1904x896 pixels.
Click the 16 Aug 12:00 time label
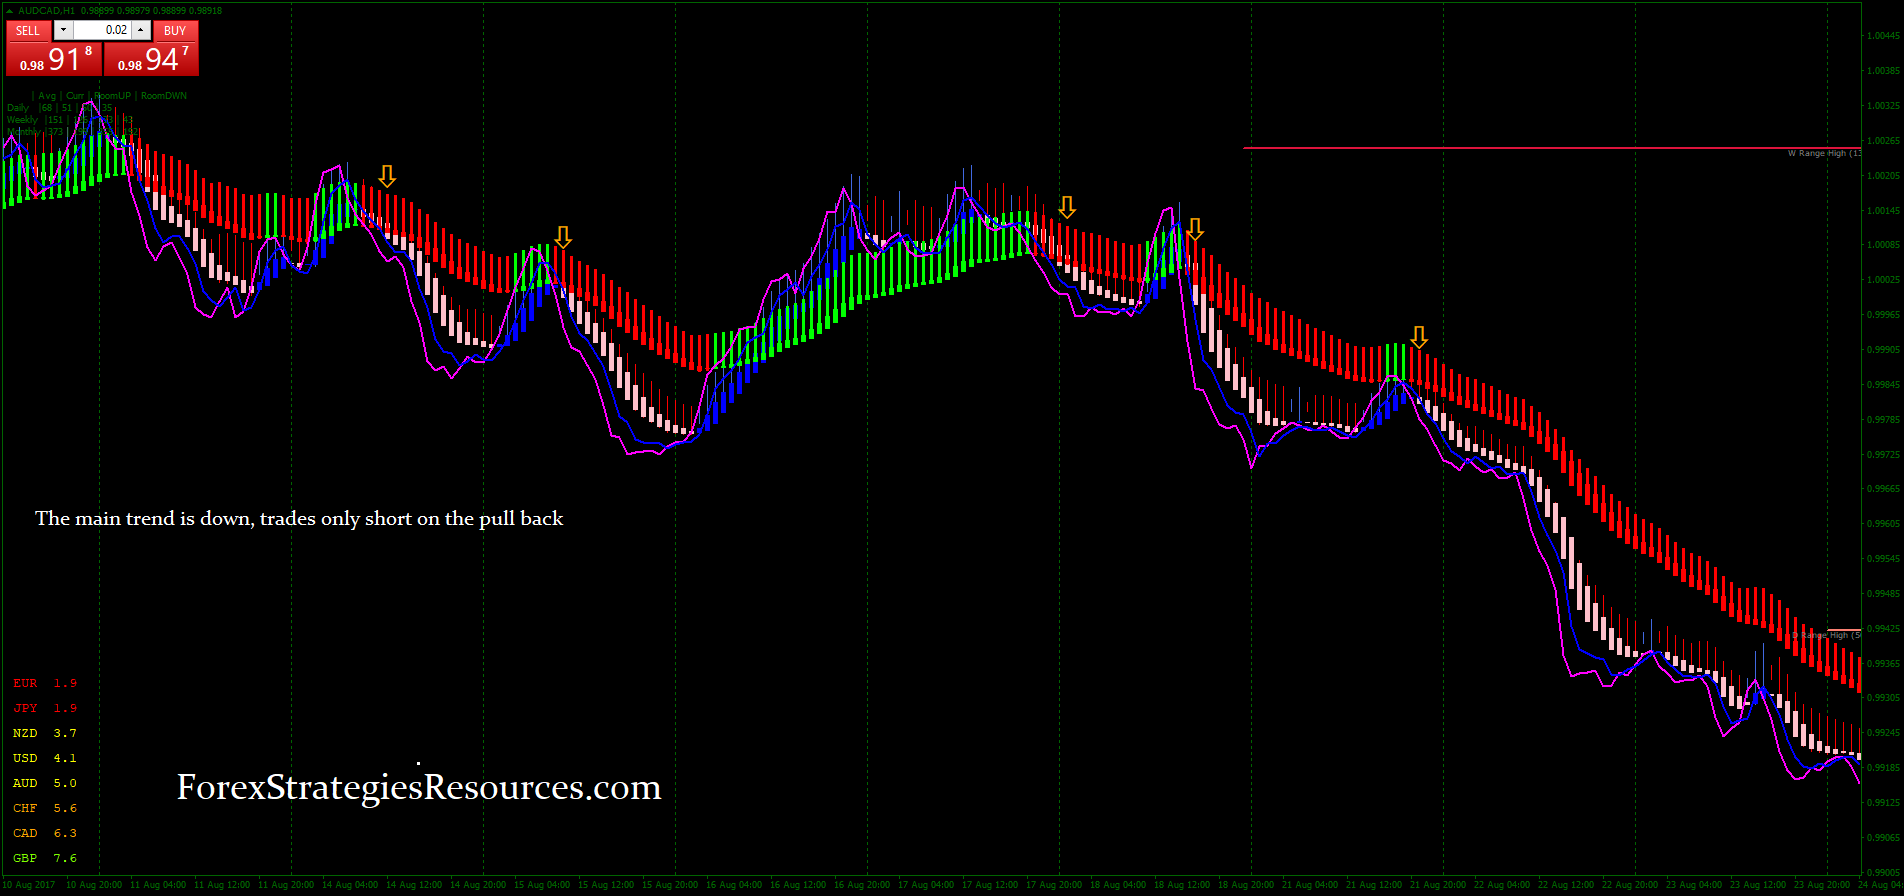point(798,885)
